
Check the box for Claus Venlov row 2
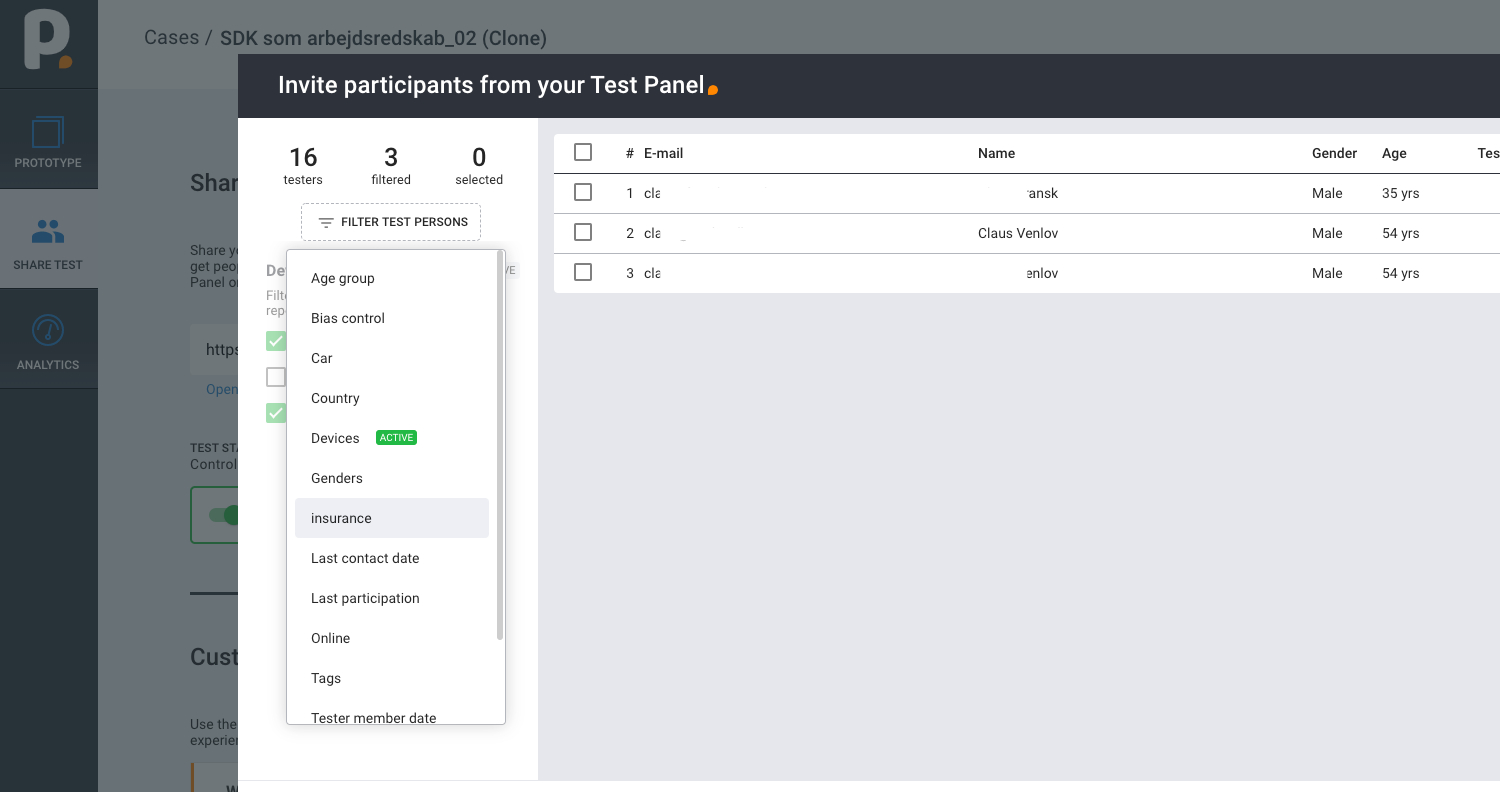coord(583,232)
